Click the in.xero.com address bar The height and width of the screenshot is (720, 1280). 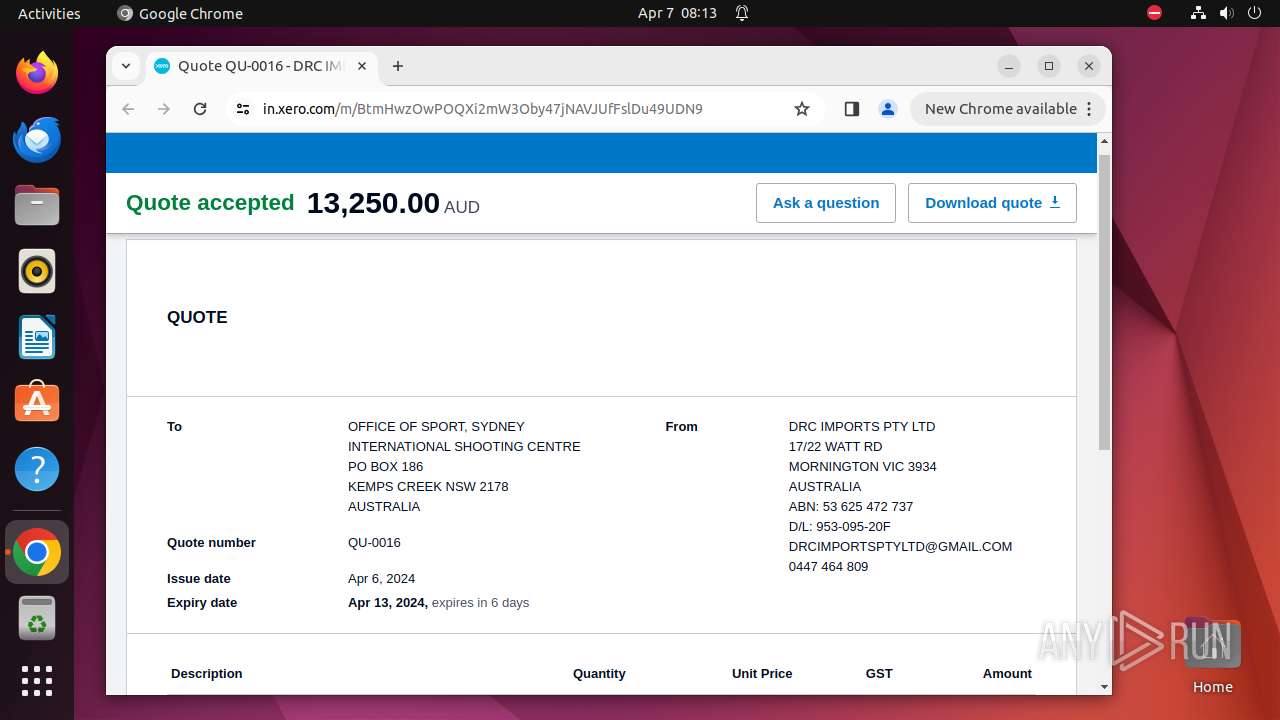pos(483,109)
